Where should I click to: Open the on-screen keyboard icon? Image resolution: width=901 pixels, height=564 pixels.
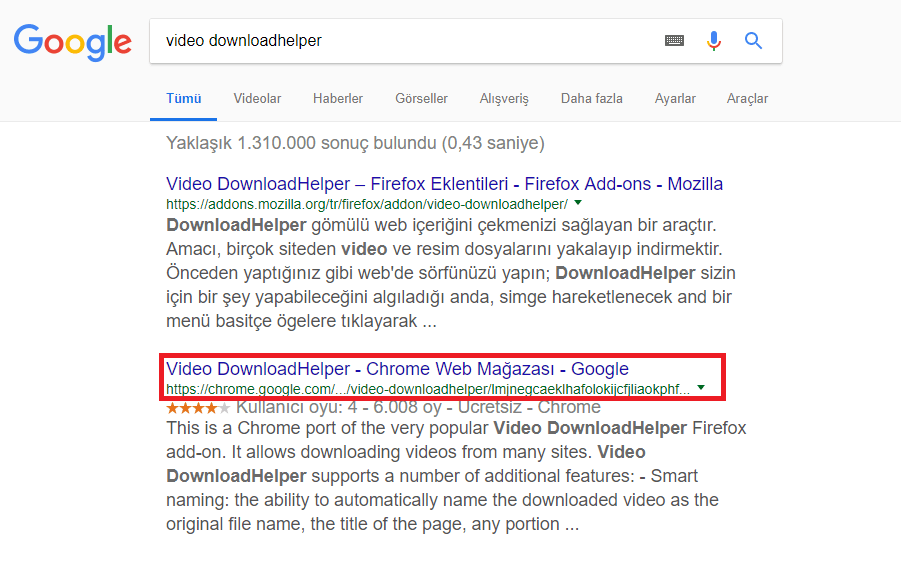[x=674, y=41]
